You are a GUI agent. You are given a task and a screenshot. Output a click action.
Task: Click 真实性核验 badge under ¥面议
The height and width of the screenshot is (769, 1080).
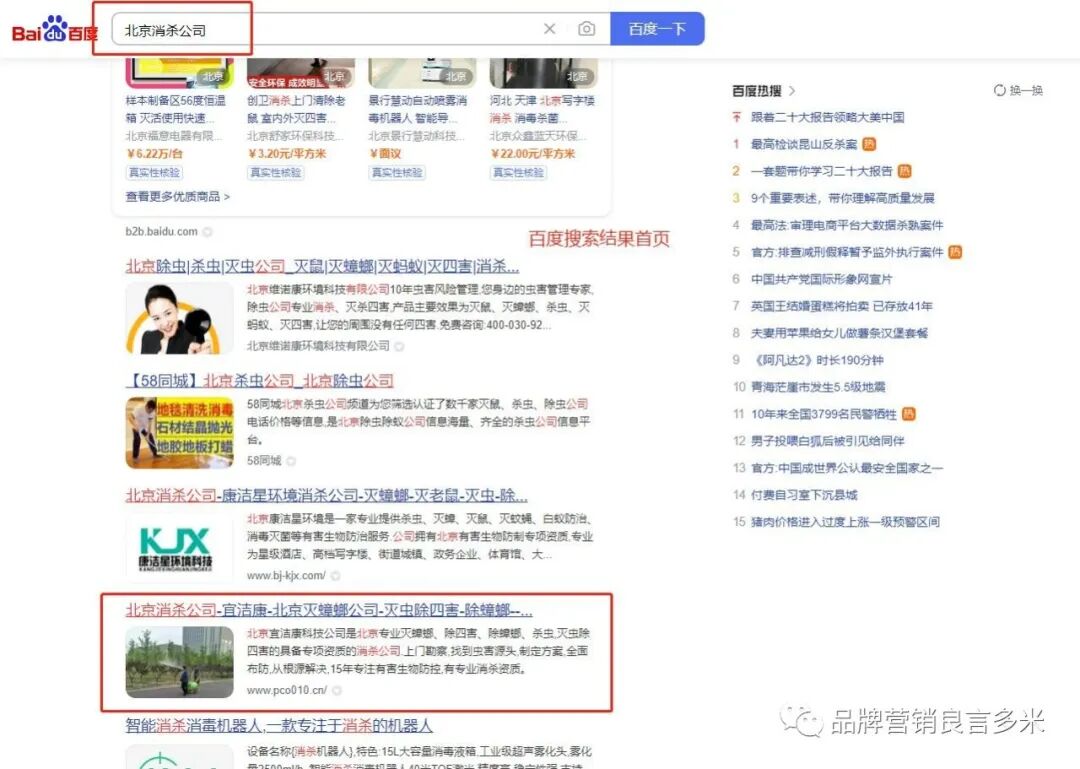[397, 172]
